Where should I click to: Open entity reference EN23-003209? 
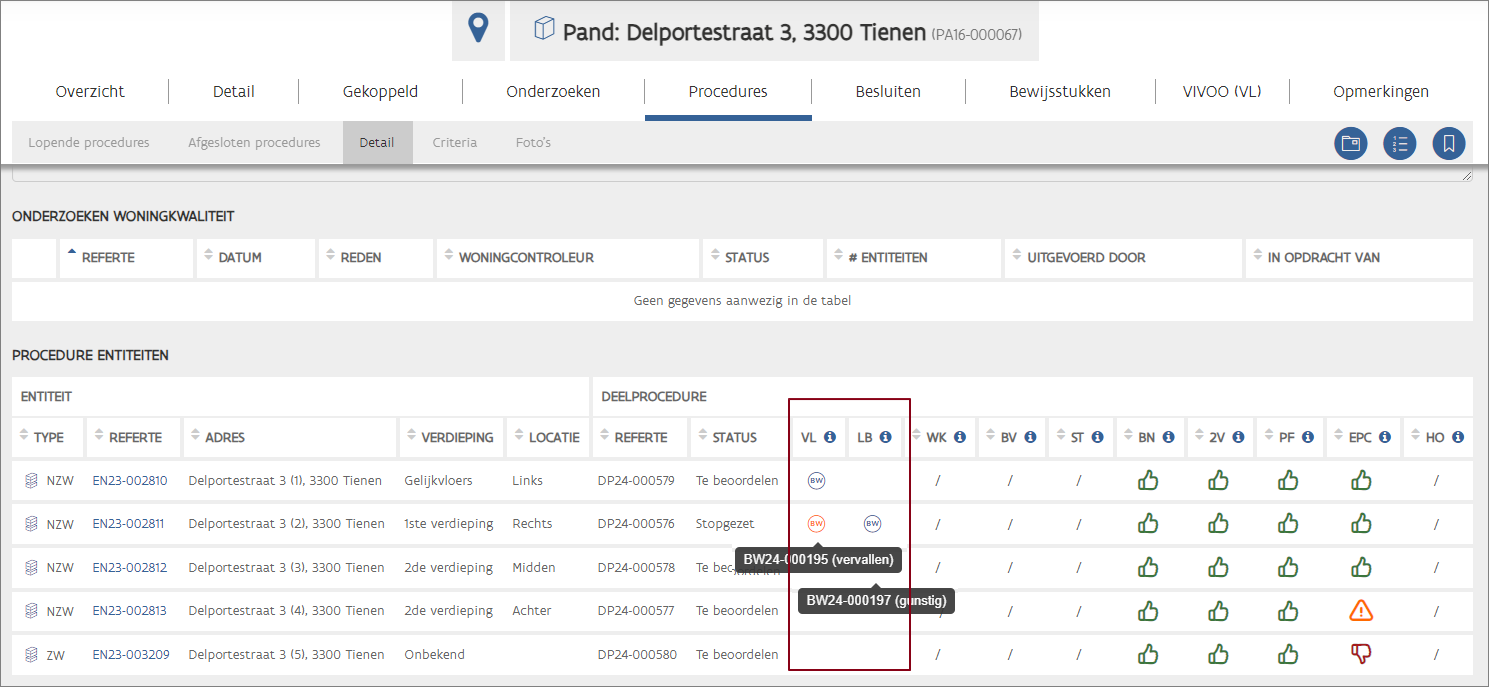click(130, 655)
